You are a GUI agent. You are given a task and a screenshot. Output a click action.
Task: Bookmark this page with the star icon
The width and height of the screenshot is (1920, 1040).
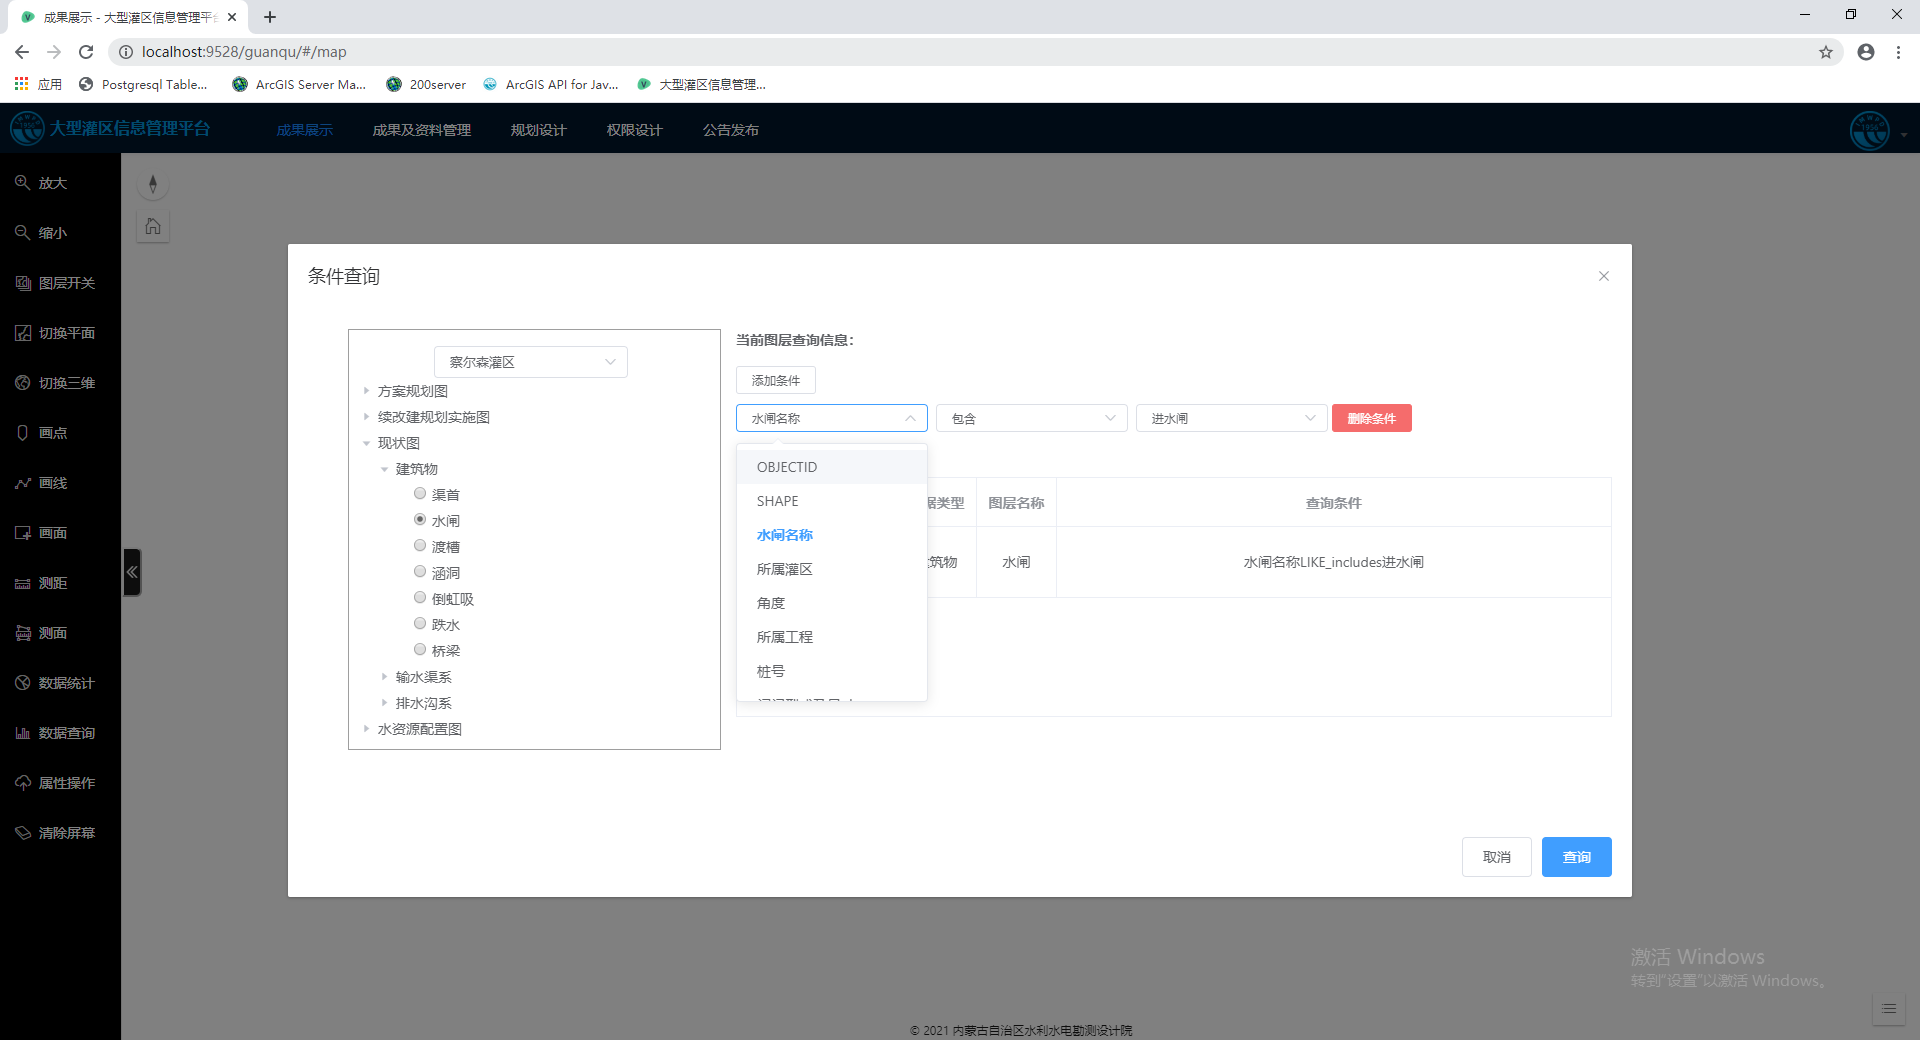point(1826,52)
